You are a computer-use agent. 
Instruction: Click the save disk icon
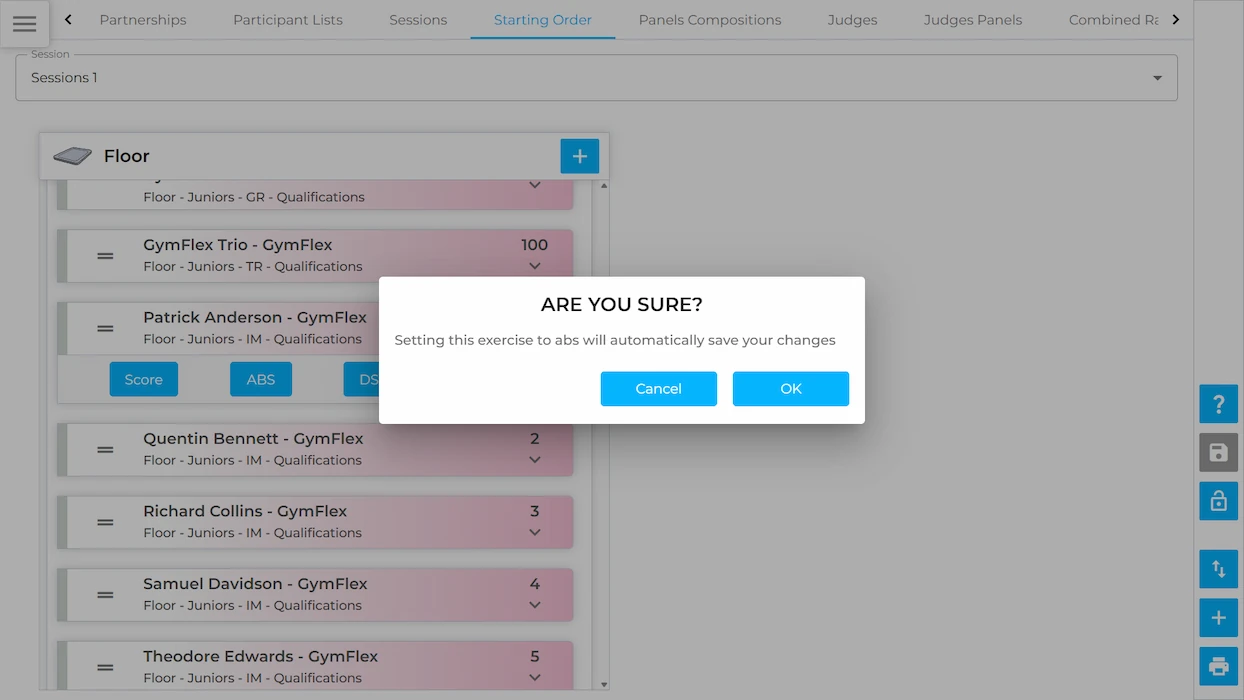1218,453
